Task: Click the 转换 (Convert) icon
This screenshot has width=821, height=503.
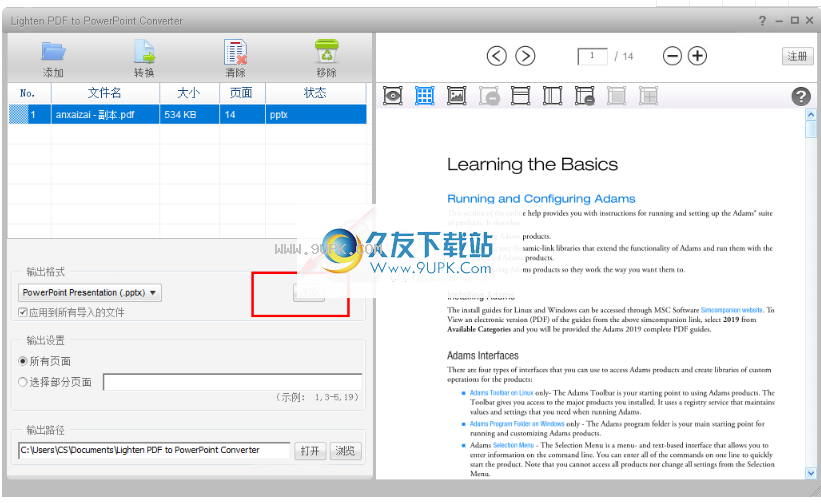Action: [144, 52]
